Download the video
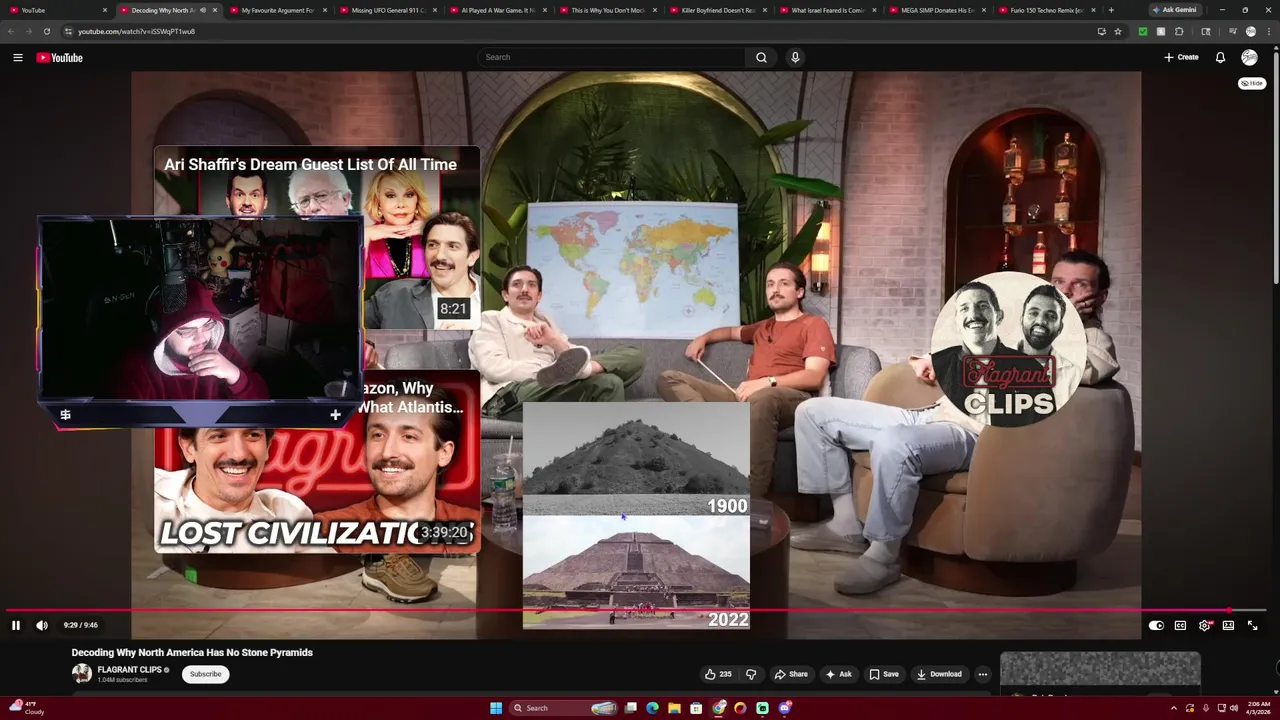 [939, 674]
